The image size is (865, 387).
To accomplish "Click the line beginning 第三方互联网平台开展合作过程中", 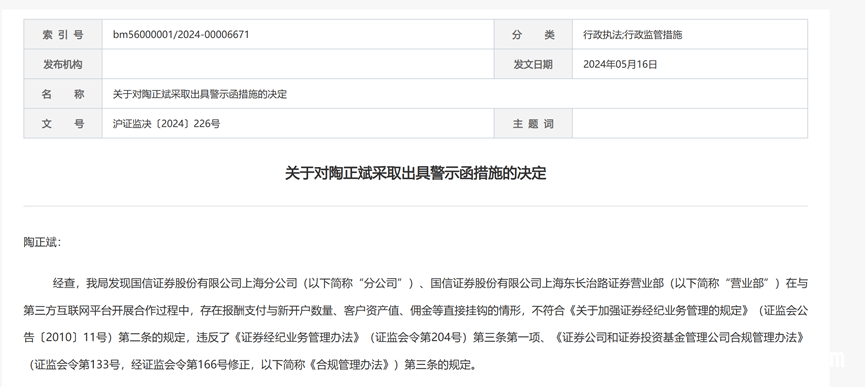I will point(415,310).
